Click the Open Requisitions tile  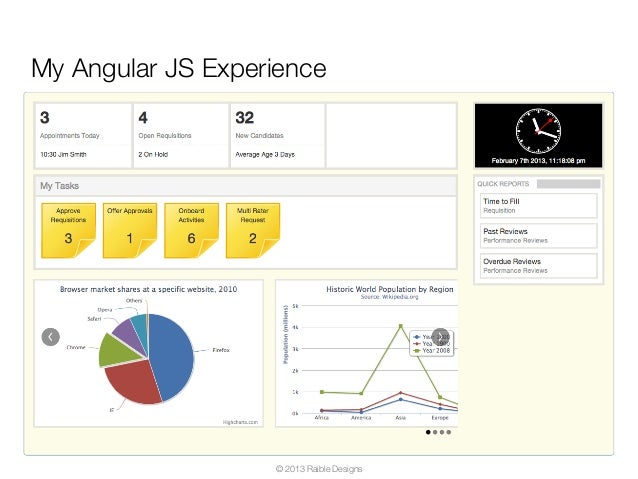(x=181, y=136)
